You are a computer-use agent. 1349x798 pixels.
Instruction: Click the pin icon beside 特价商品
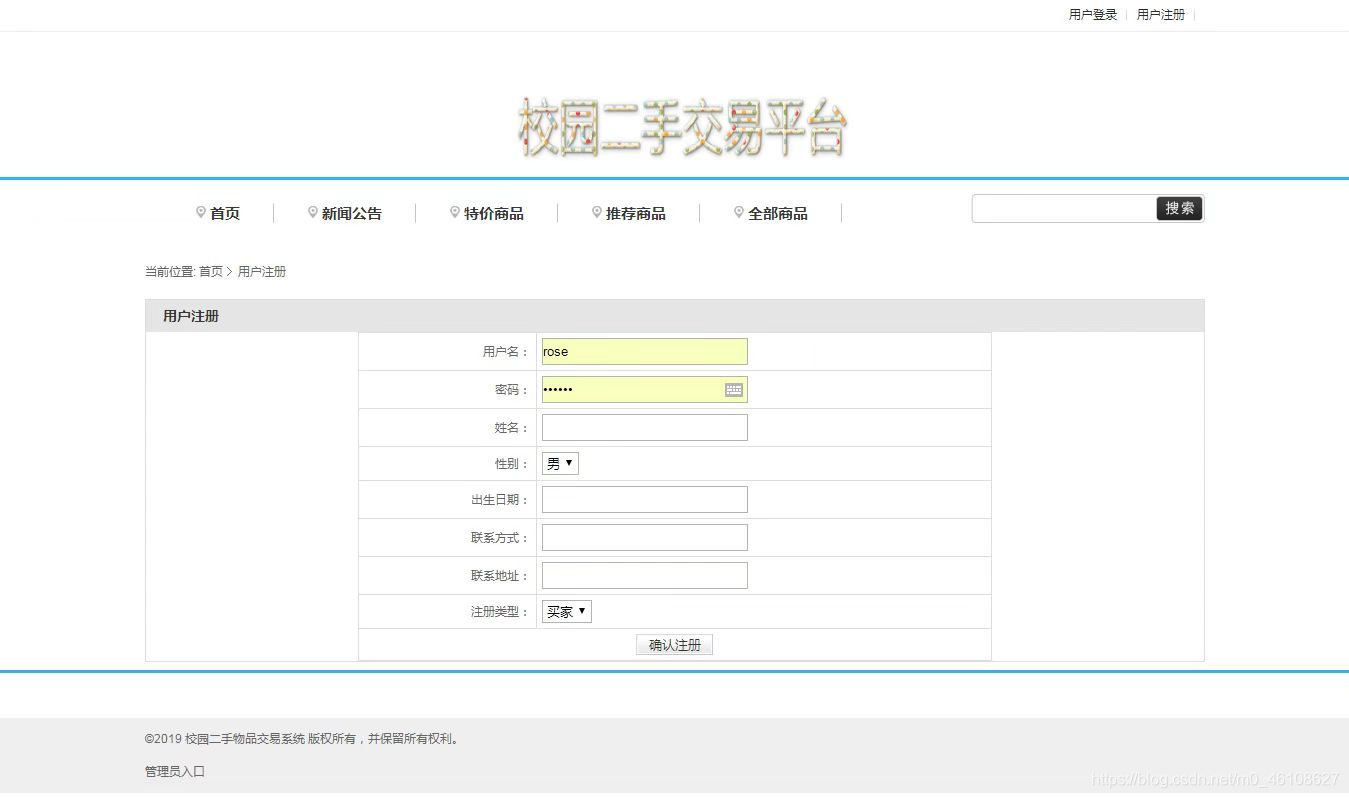pos(455,212)
